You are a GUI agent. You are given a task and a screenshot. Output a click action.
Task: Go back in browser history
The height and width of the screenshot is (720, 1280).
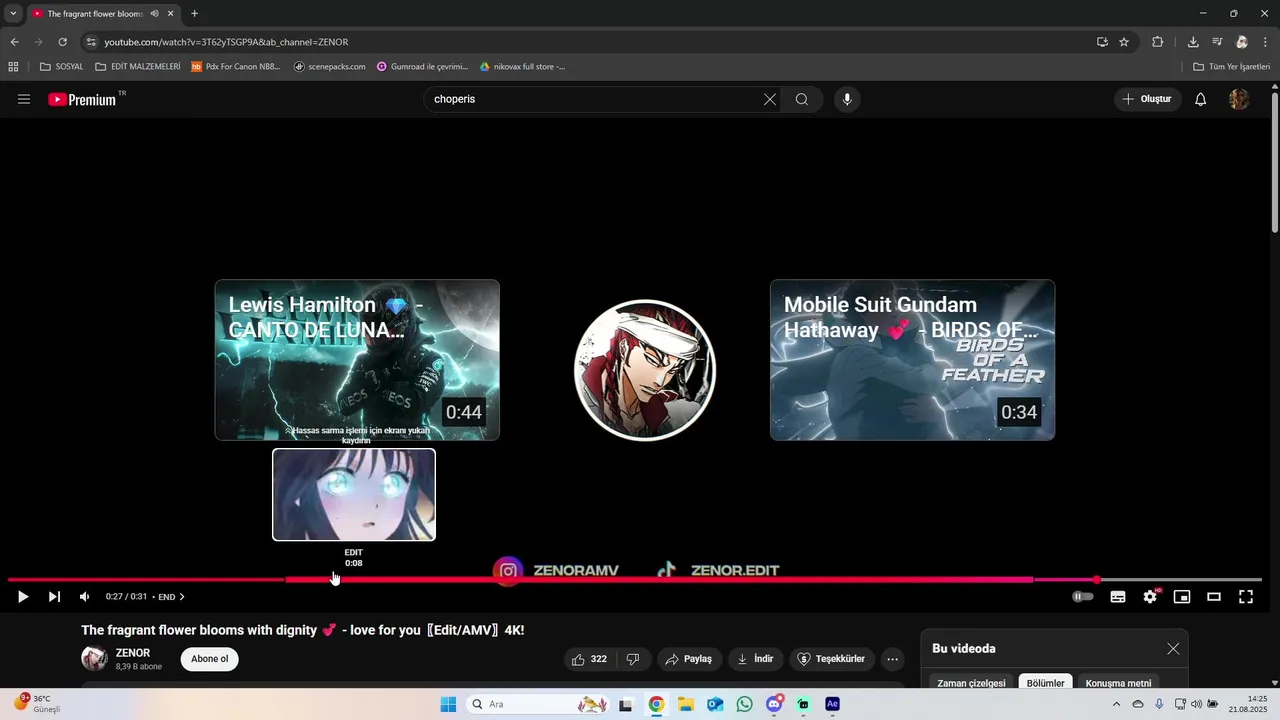click(14, 42)
